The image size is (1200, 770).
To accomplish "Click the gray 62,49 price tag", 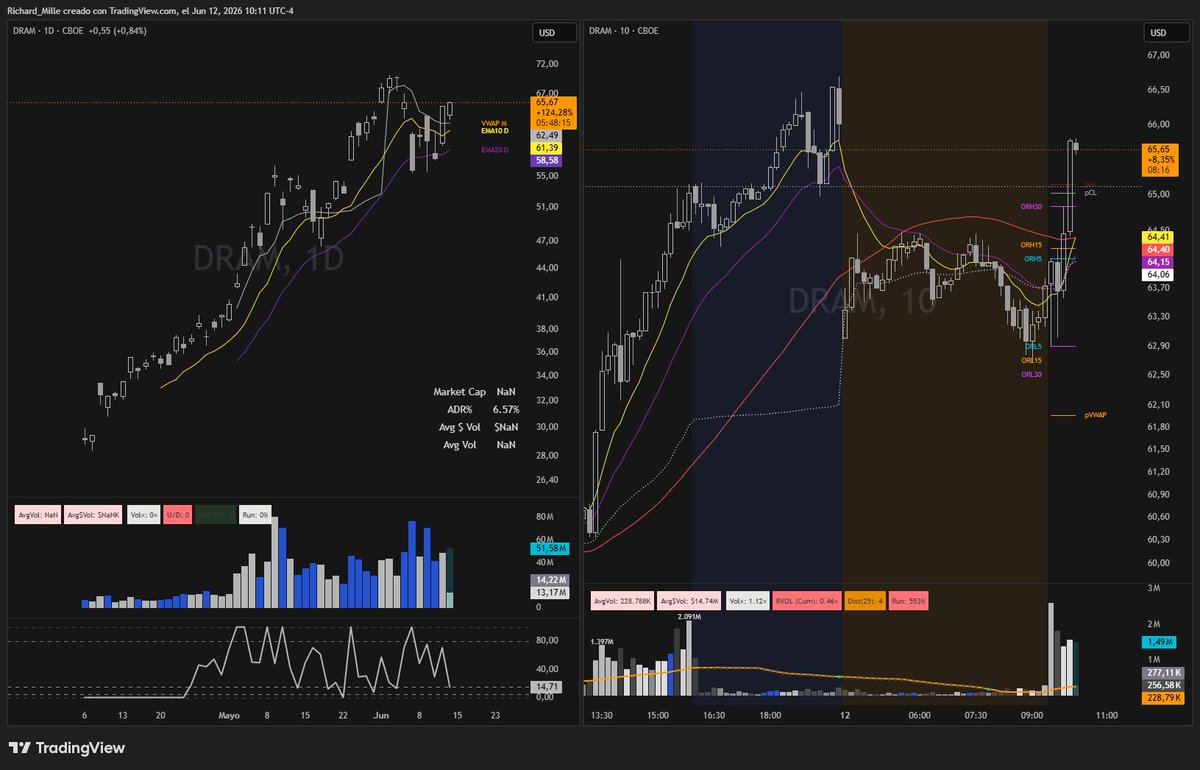I will pyautogui.click(x=548, y=135).
